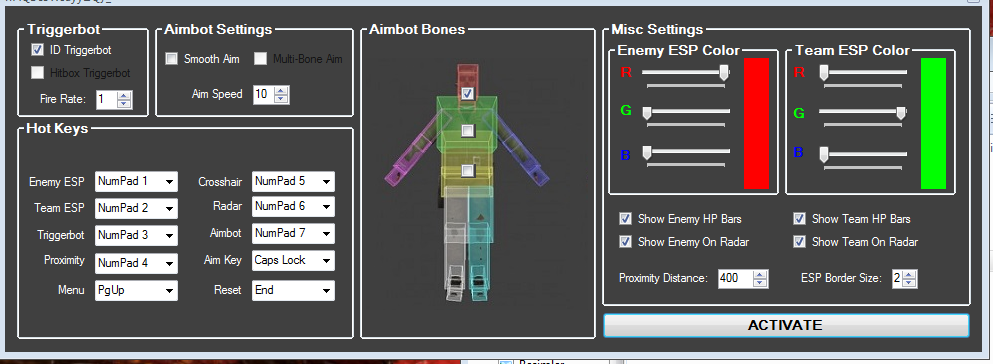
Task: Enable the chest bone checkbox on the model
Action: [x=467, y=131]
